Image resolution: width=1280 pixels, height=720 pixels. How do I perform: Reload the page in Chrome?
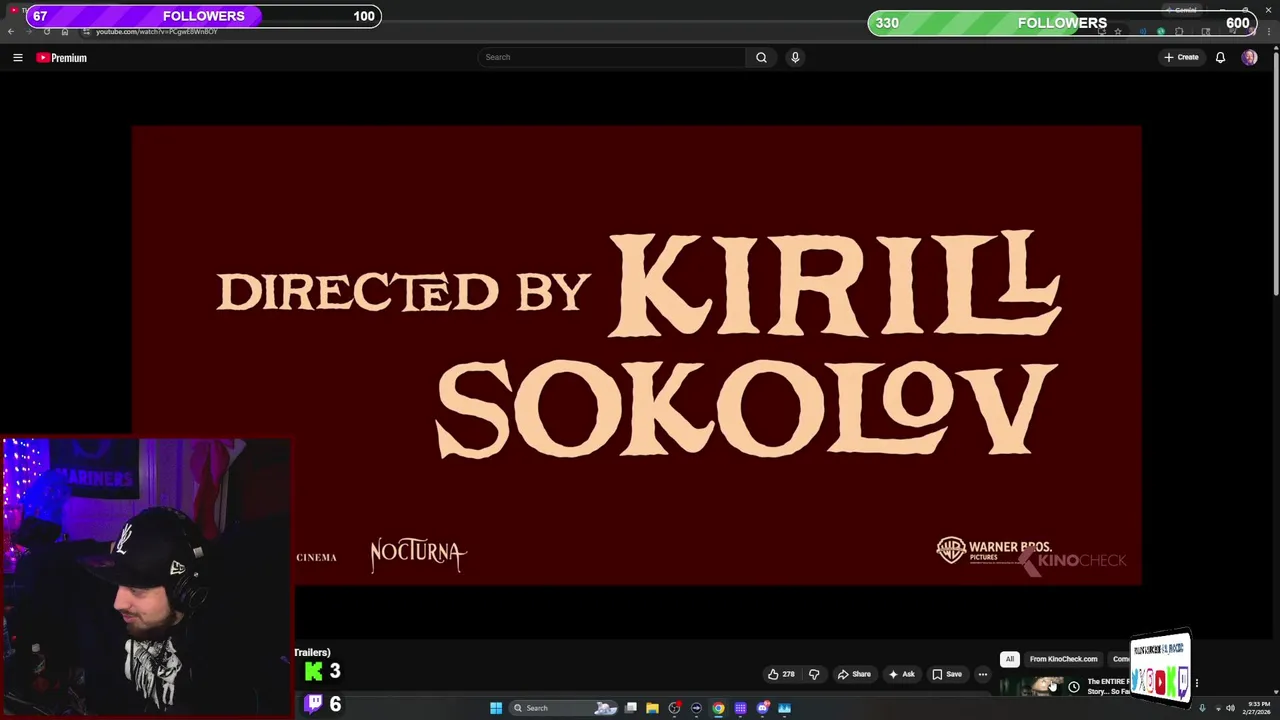46,32
